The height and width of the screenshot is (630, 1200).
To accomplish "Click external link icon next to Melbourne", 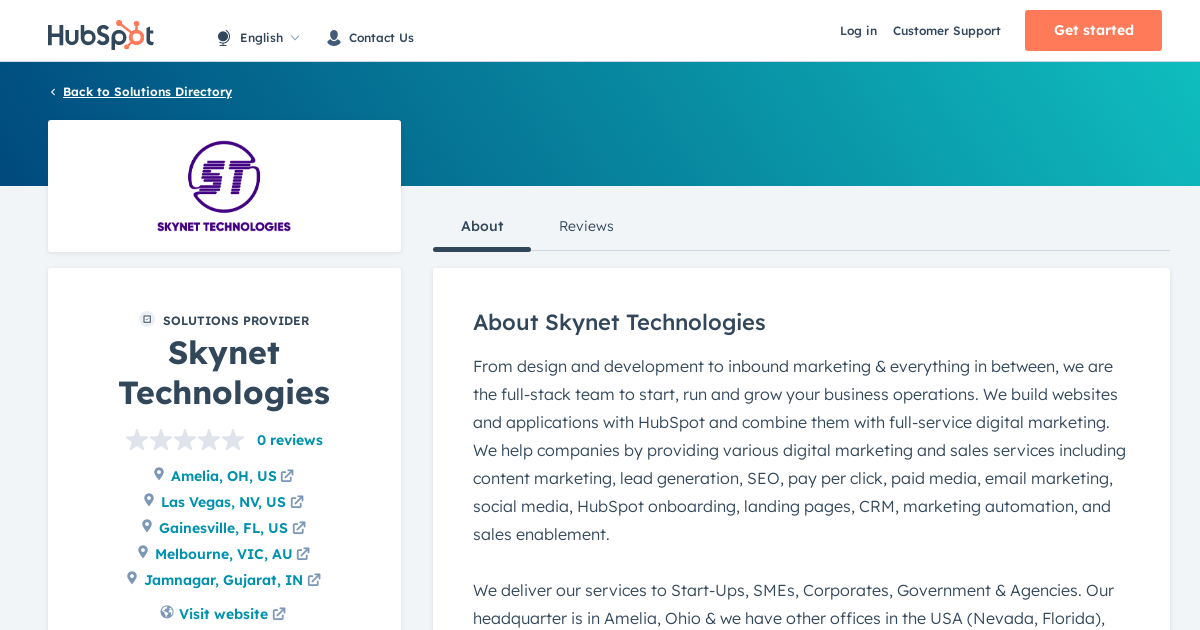I will (x=303, y=554).
